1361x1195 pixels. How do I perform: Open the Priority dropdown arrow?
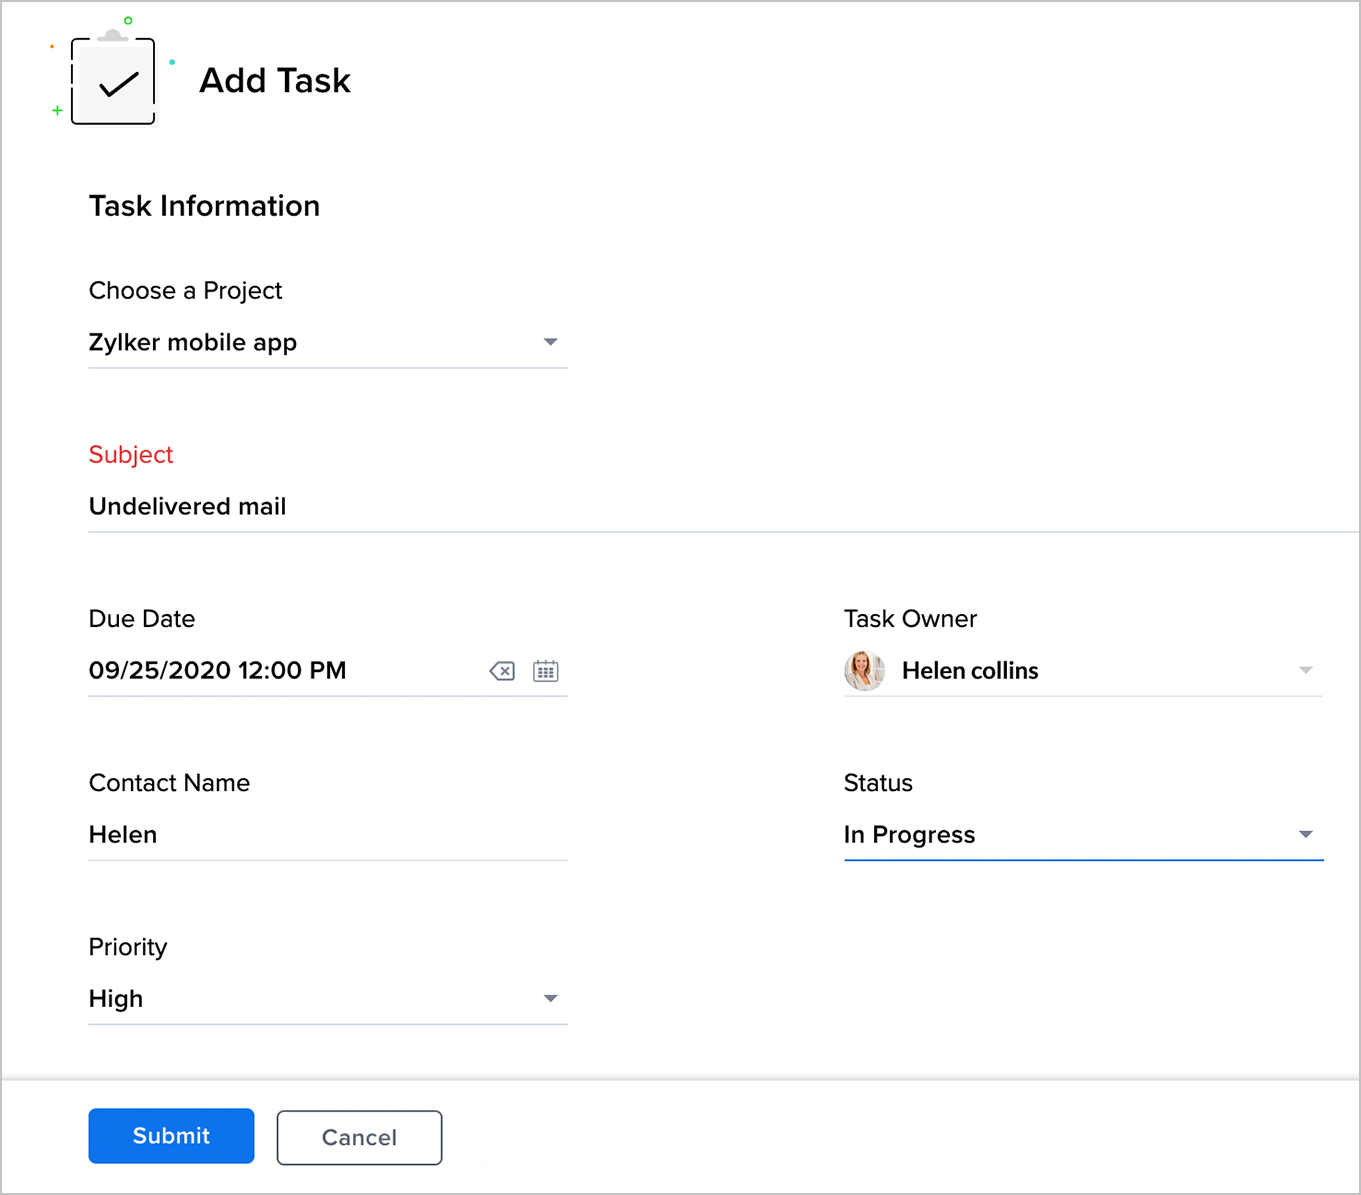coord(550,998)
